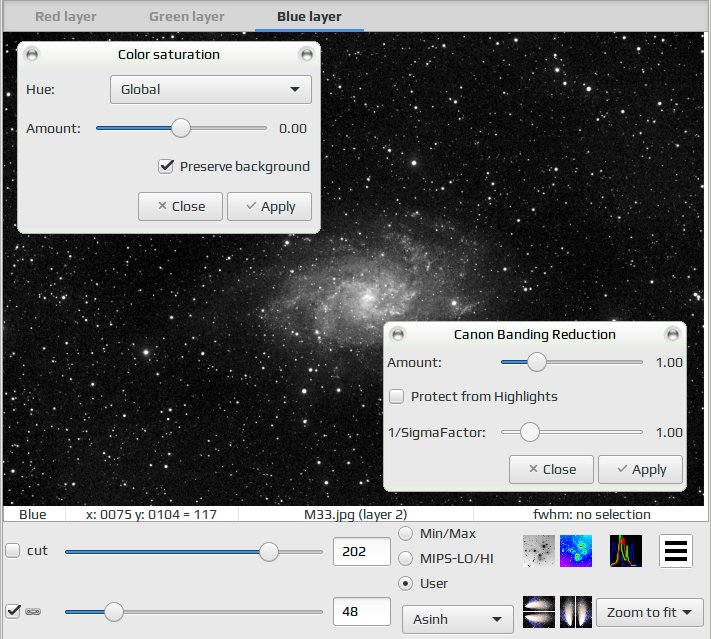Switch to the Red layer tab

pyautogui.click(x=66, y=17)
